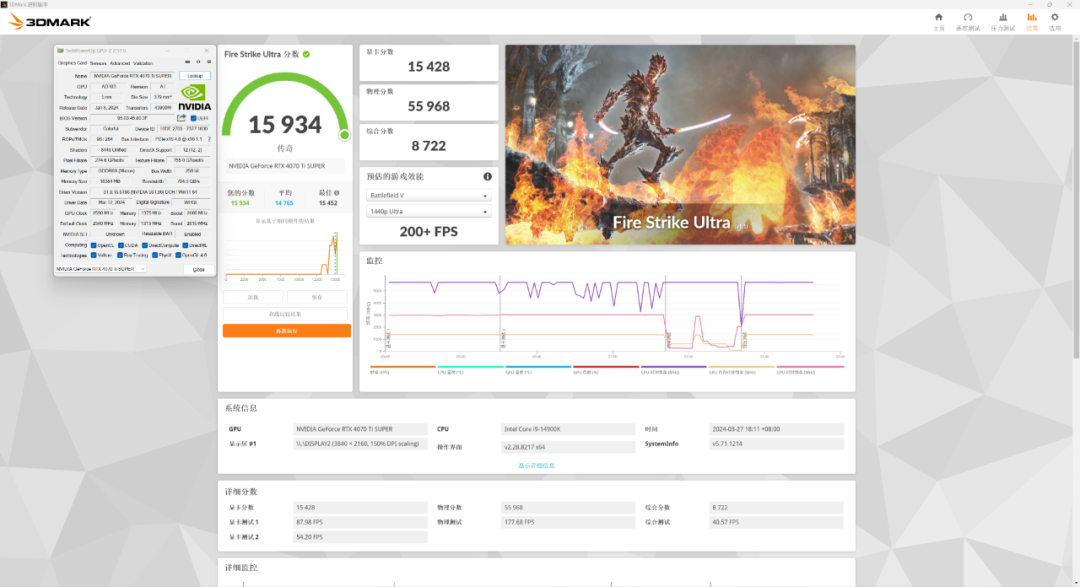Viewport: 1080px width, 587px height.
Task: Click the combined score 8 722 value
Action: (x=428, y=145)
